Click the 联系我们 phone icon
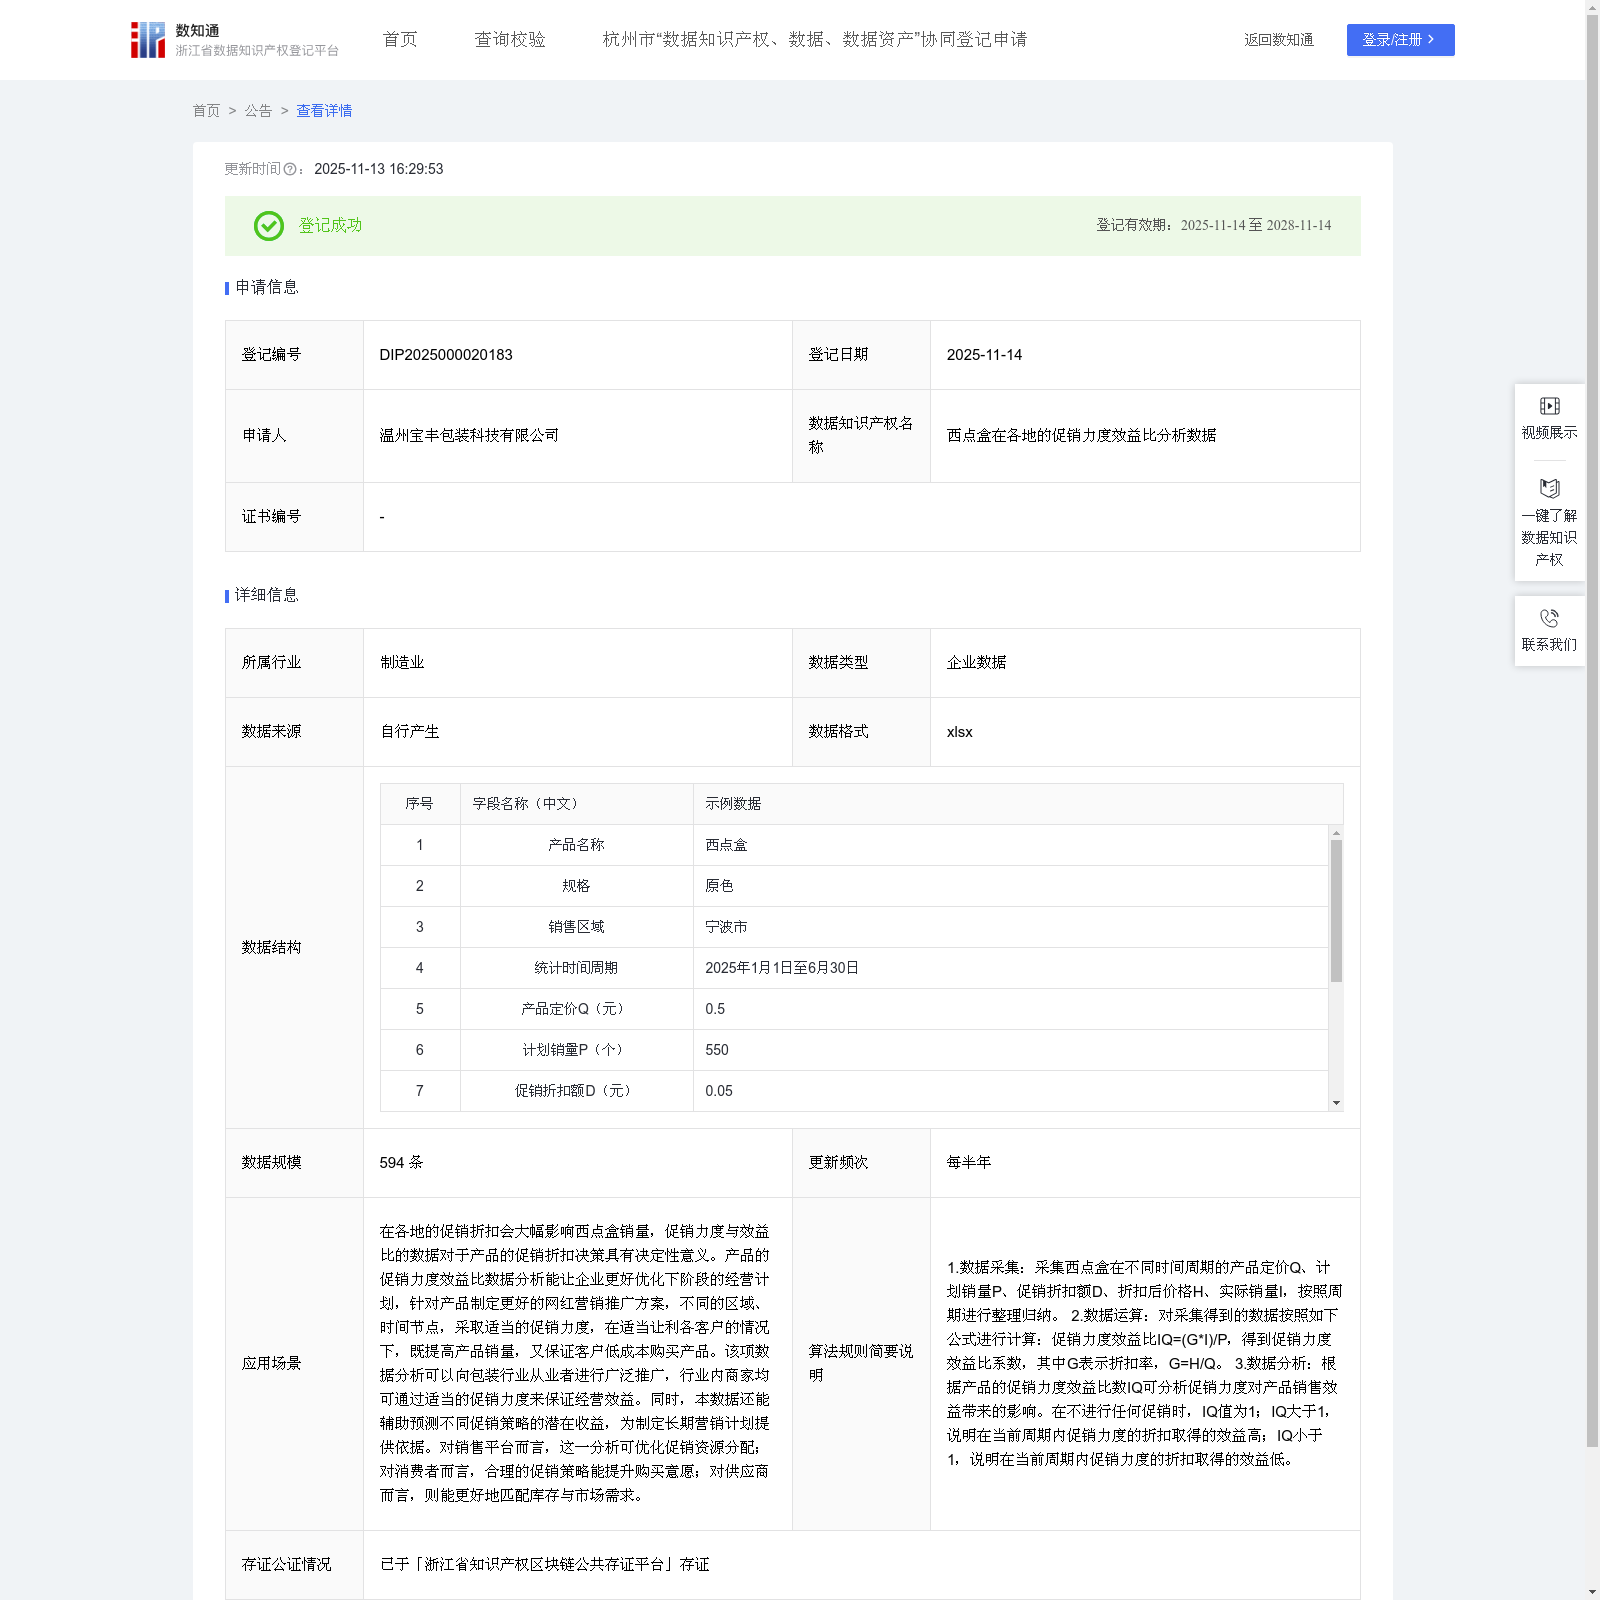Screen dimensions: 1600x1600 1549,618
